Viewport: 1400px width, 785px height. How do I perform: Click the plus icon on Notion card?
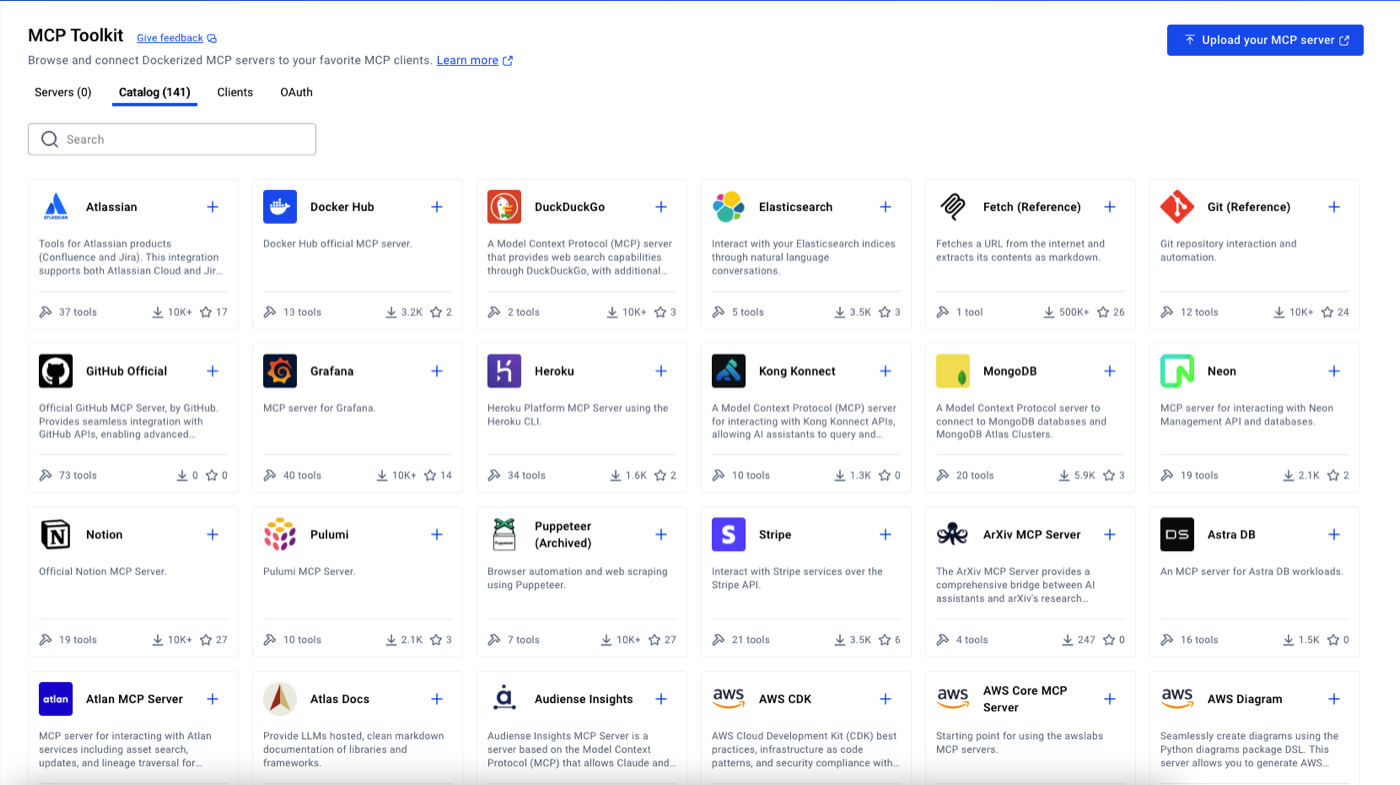(212, 535)
